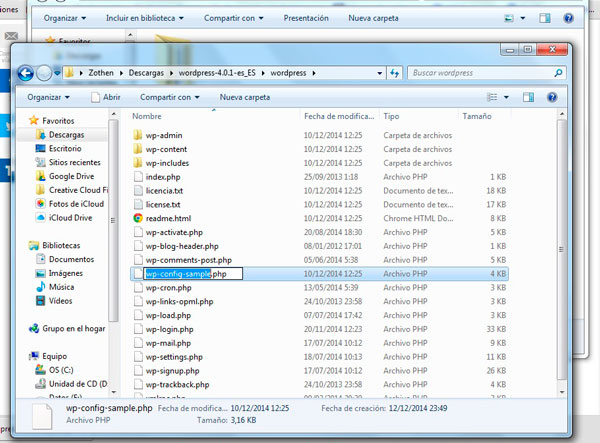
Task: Open Imágenes library
Action: (x=59, y=273)
